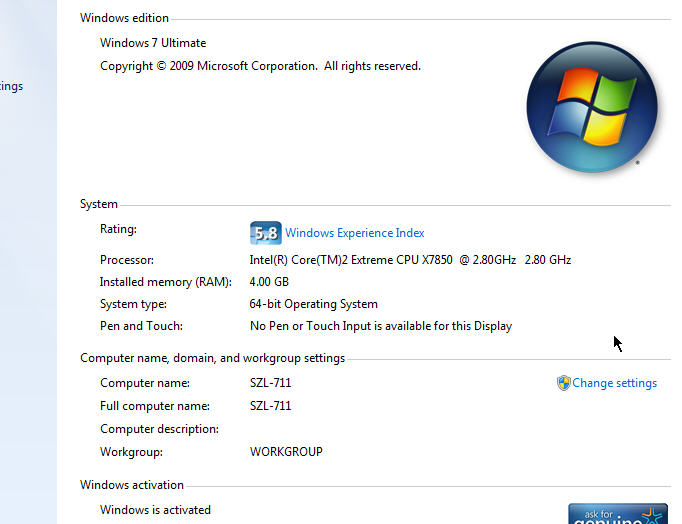Click the No Pen or Touch Input text
Image resolution: width=682 pixels, height=524 pixels.
coord(381,326)
